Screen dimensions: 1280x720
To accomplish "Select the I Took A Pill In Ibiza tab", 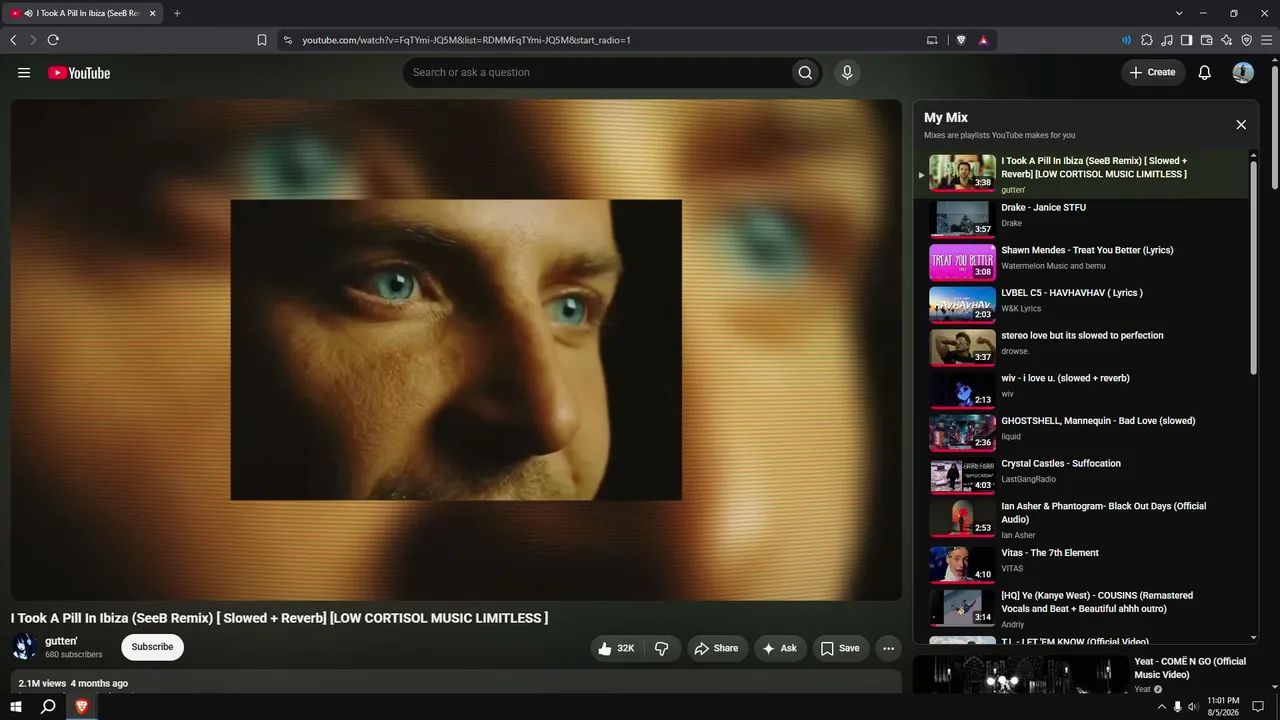I will tap(83, 13).
